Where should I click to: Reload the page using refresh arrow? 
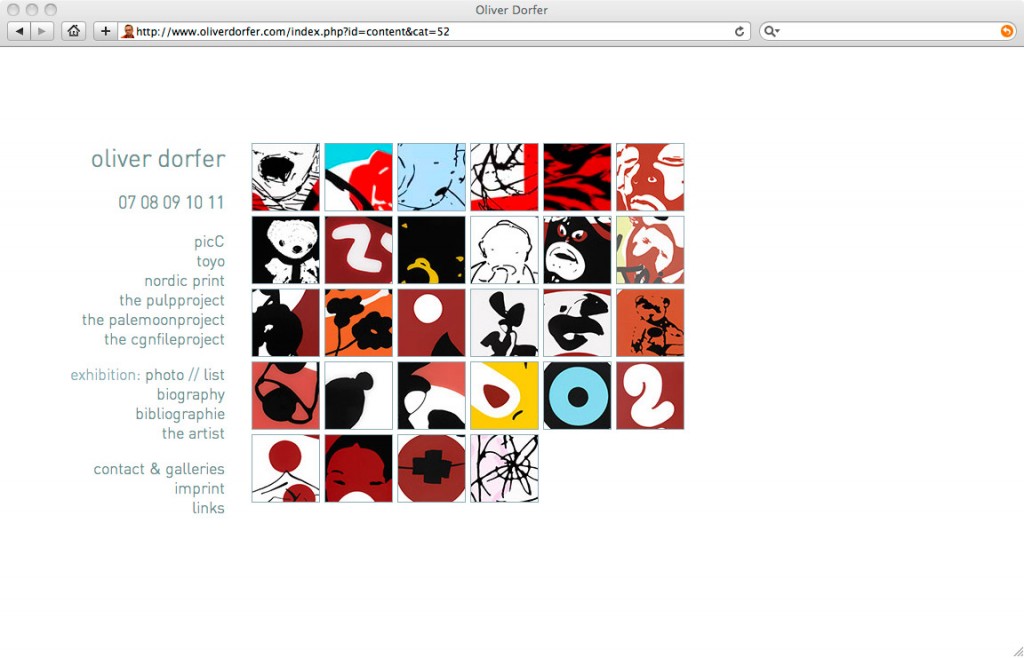pyautogui.click(x=739, y=31)
